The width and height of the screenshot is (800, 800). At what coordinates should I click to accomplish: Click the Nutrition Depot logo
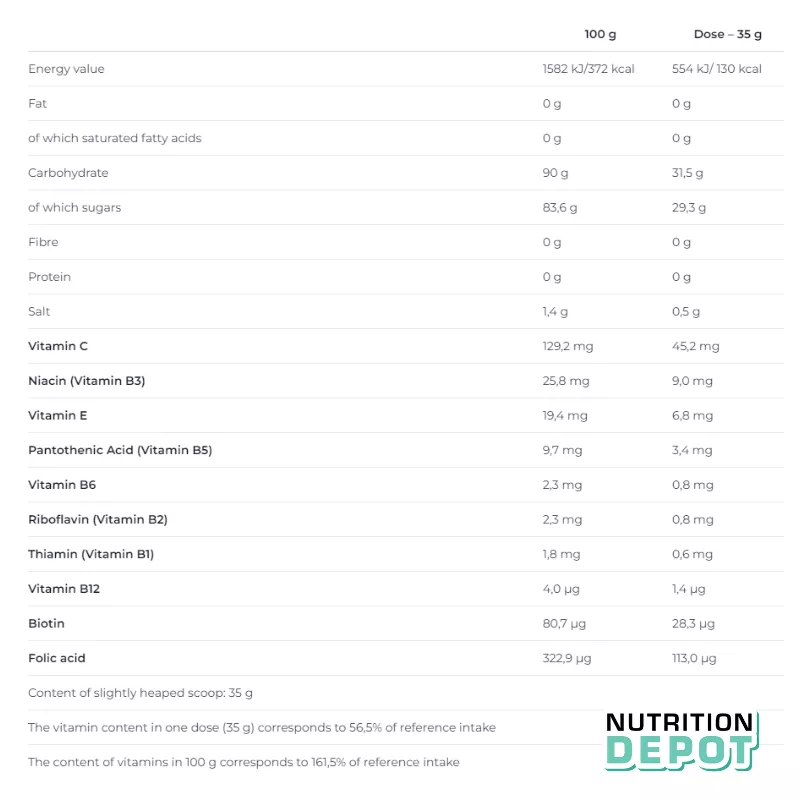coord(682,741)
